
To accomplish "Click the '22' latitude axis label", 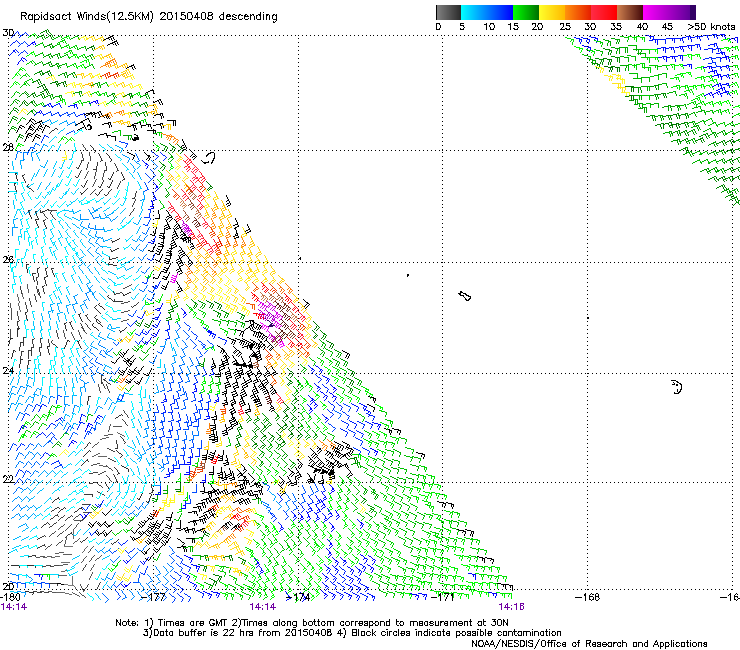I will (x=8, y=480).
